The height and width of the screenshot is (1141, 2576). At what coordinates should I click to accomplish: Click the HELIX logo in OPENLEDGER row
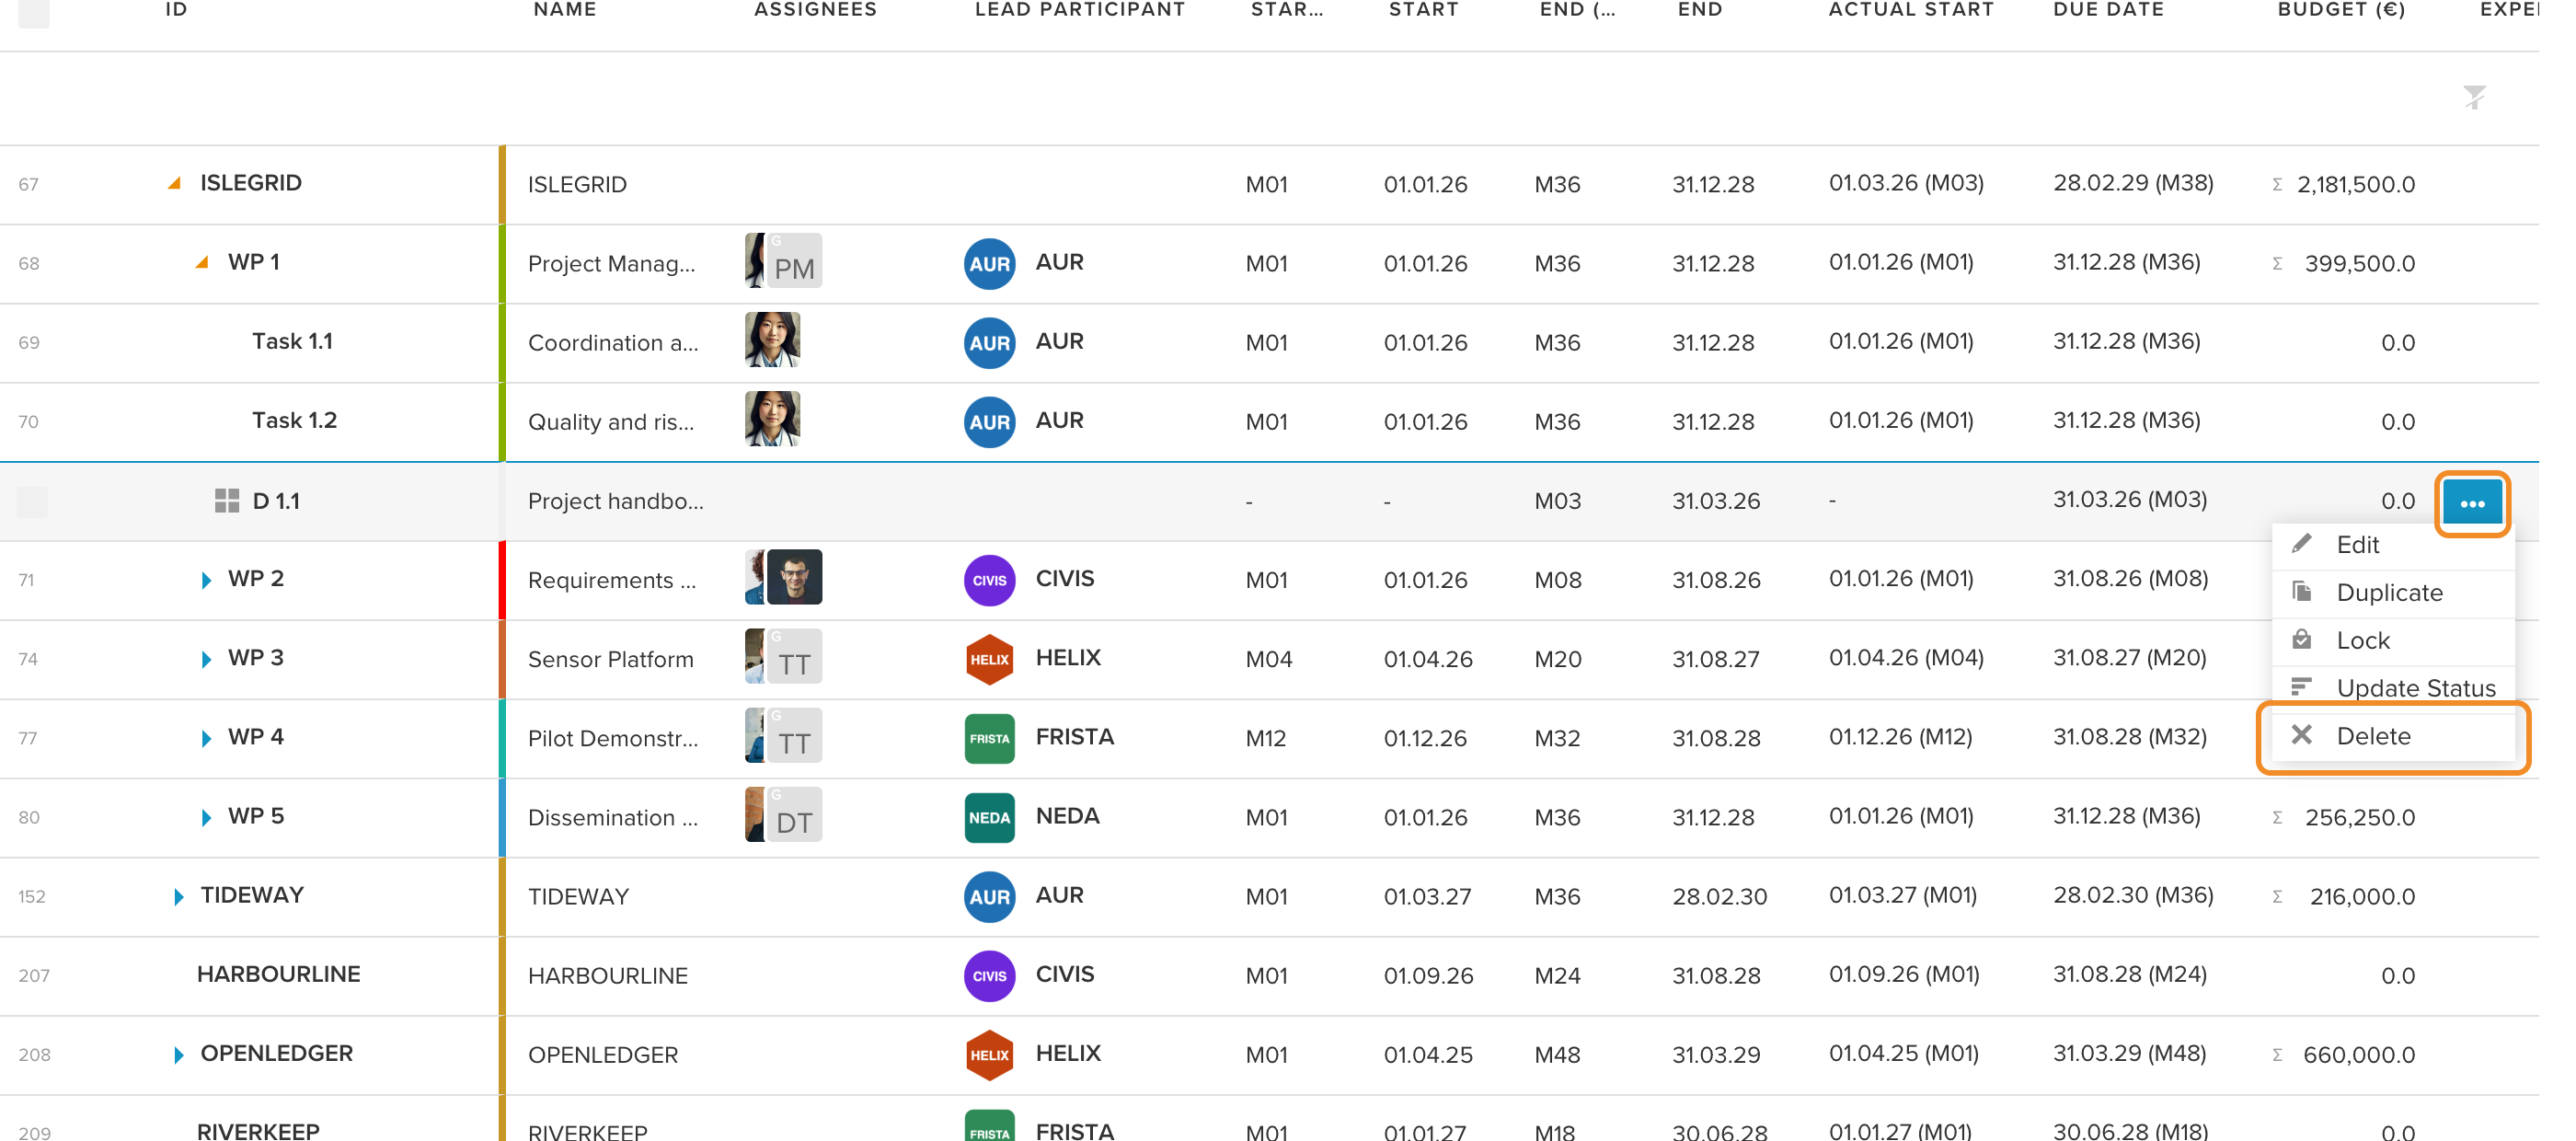989,1055
